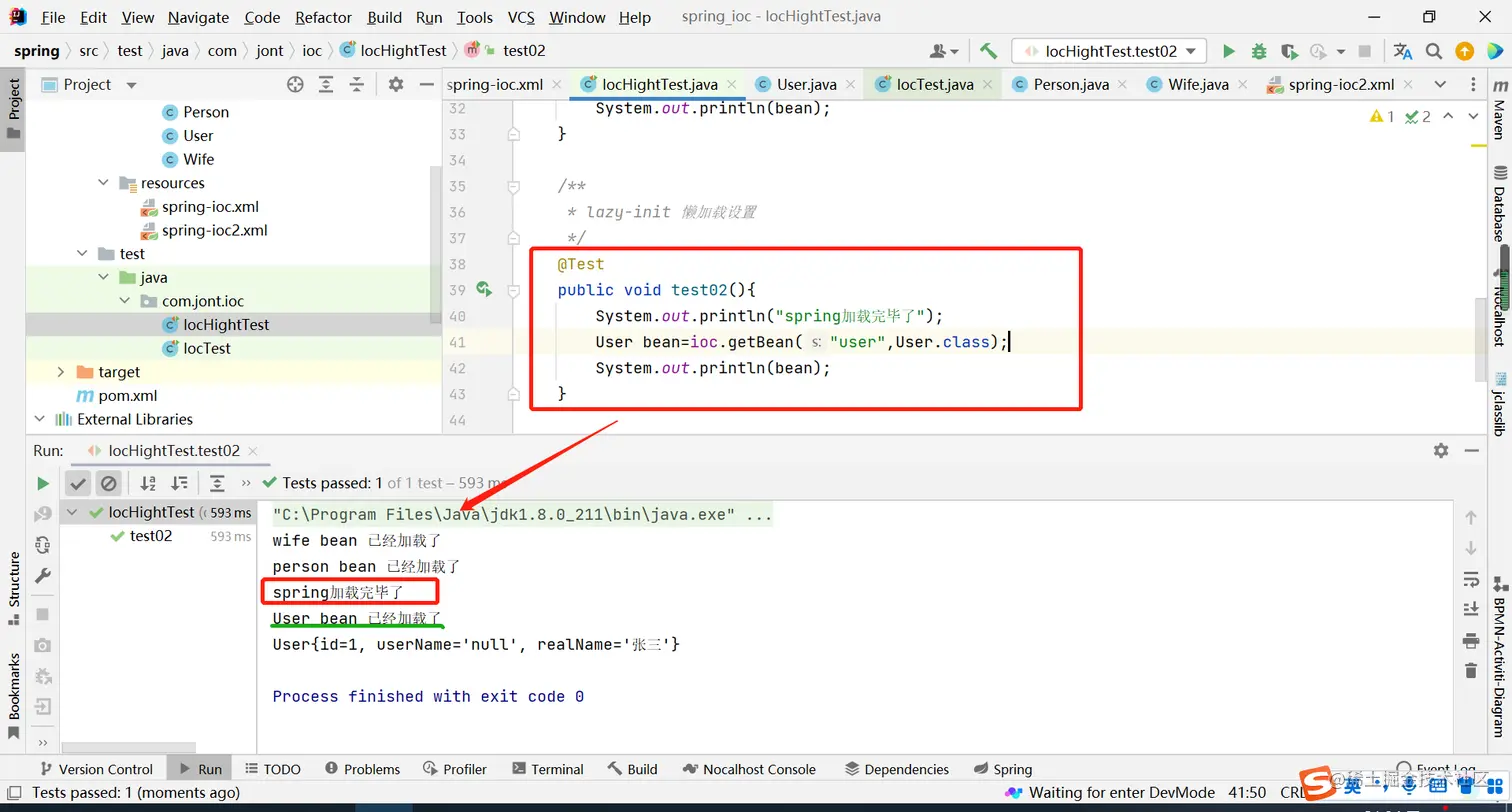The height and width of the screenshot is (812, 1512).
Task: Print the console output
Action: [x=1470, y=640]
